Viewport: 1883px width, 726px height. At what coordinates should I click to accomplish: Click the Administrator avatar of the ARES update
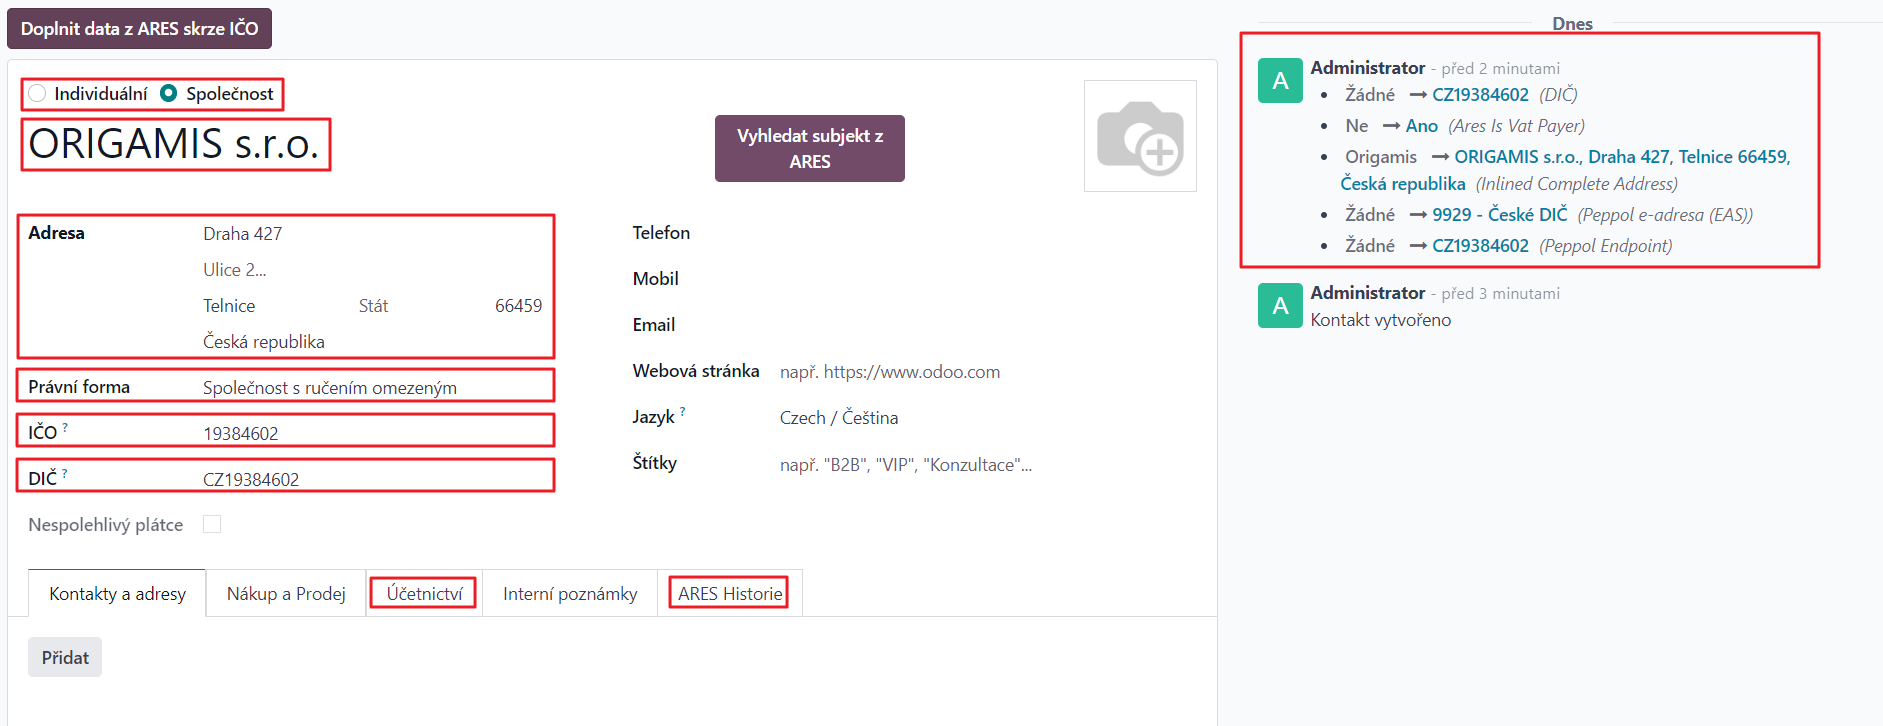point(1280,81)
